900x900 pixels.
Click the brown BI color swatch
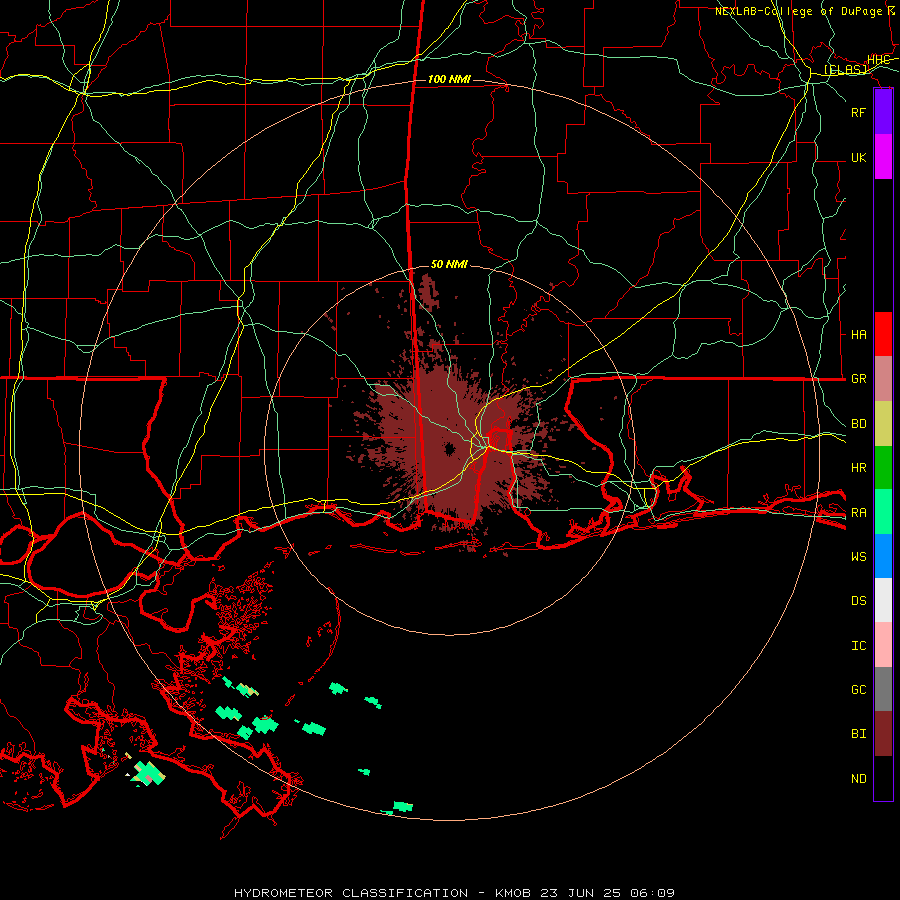883,734
